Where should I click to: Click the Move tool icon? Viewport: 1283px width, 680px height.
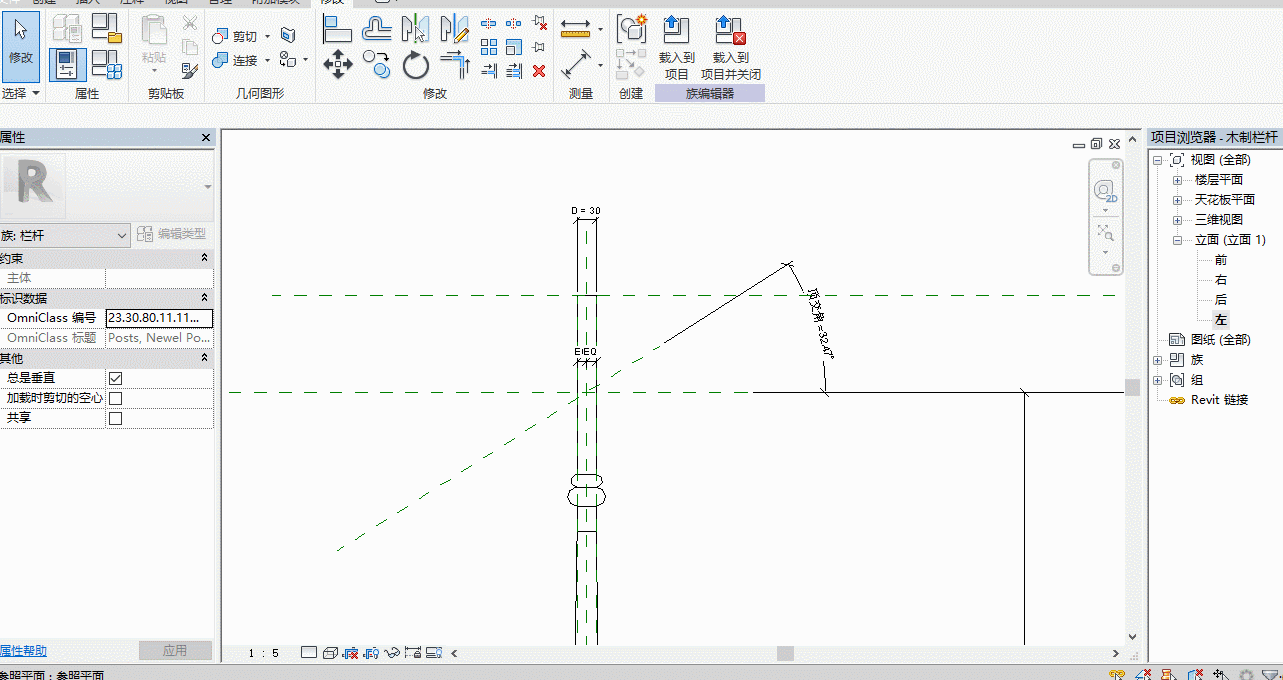pyautogui.click(x=338, y=66)
